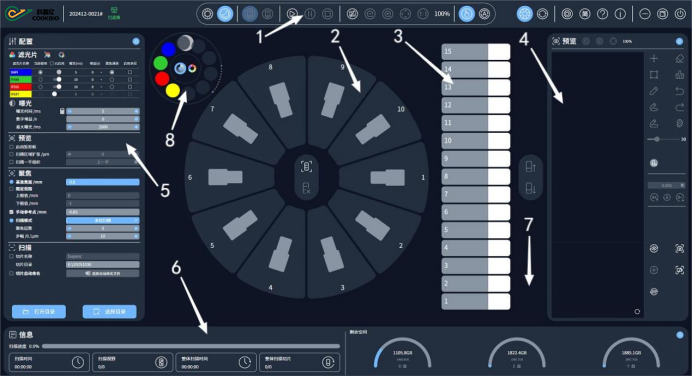
Task: Select radio button for the blue filter row
Action: click(41, 72)
